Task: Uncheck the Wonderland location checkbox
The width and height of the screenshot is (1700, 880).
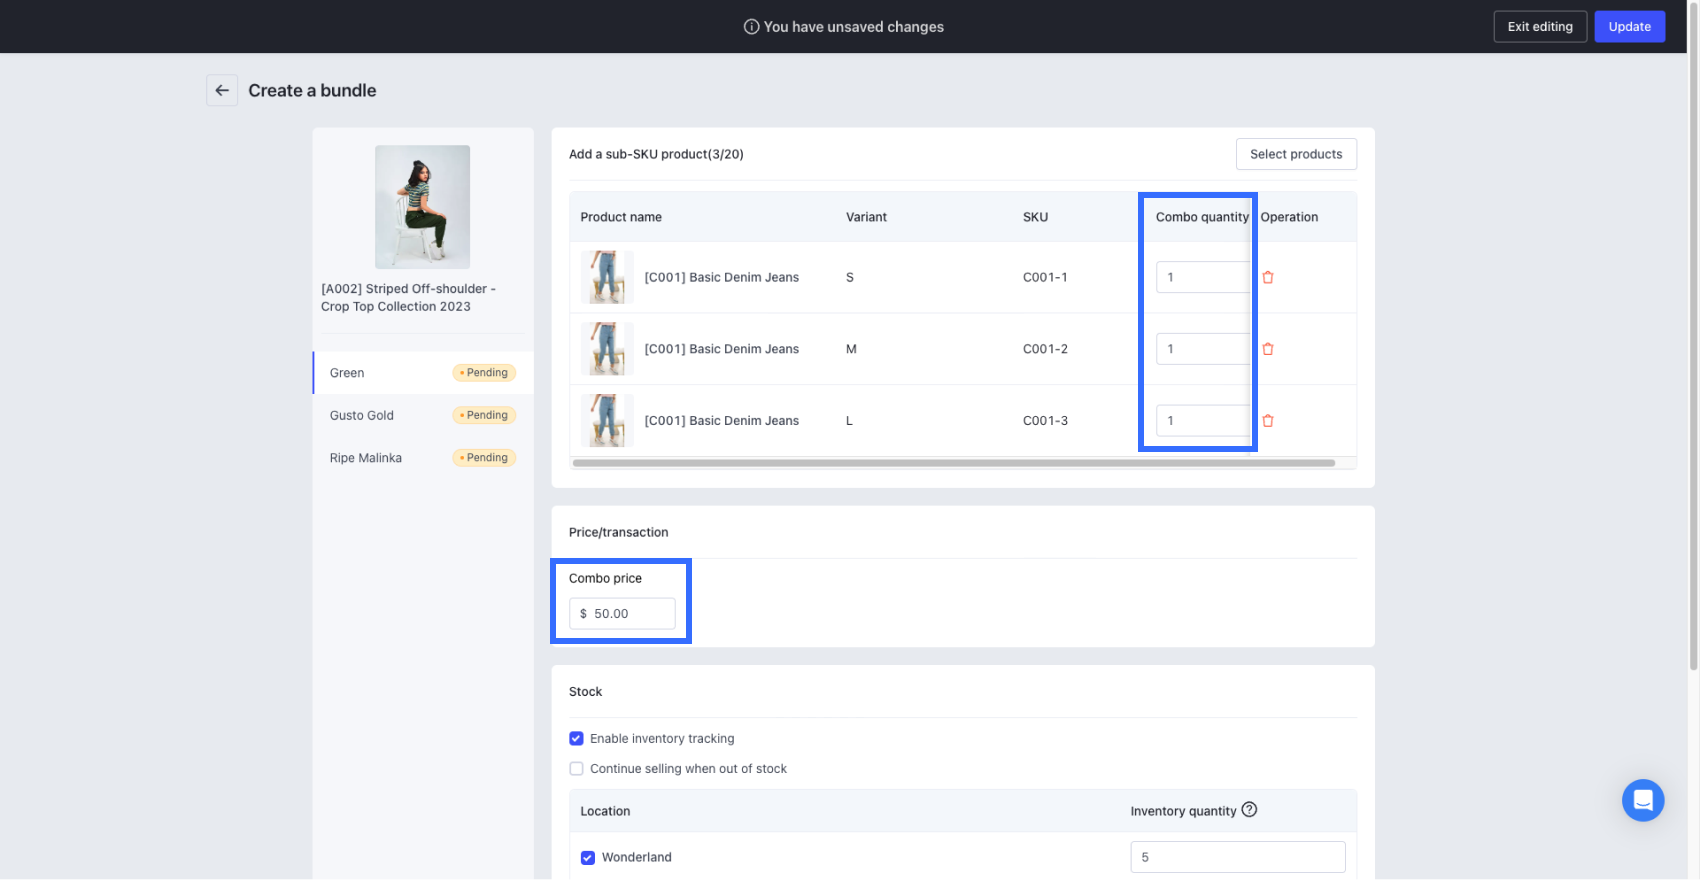Action: 588,858
